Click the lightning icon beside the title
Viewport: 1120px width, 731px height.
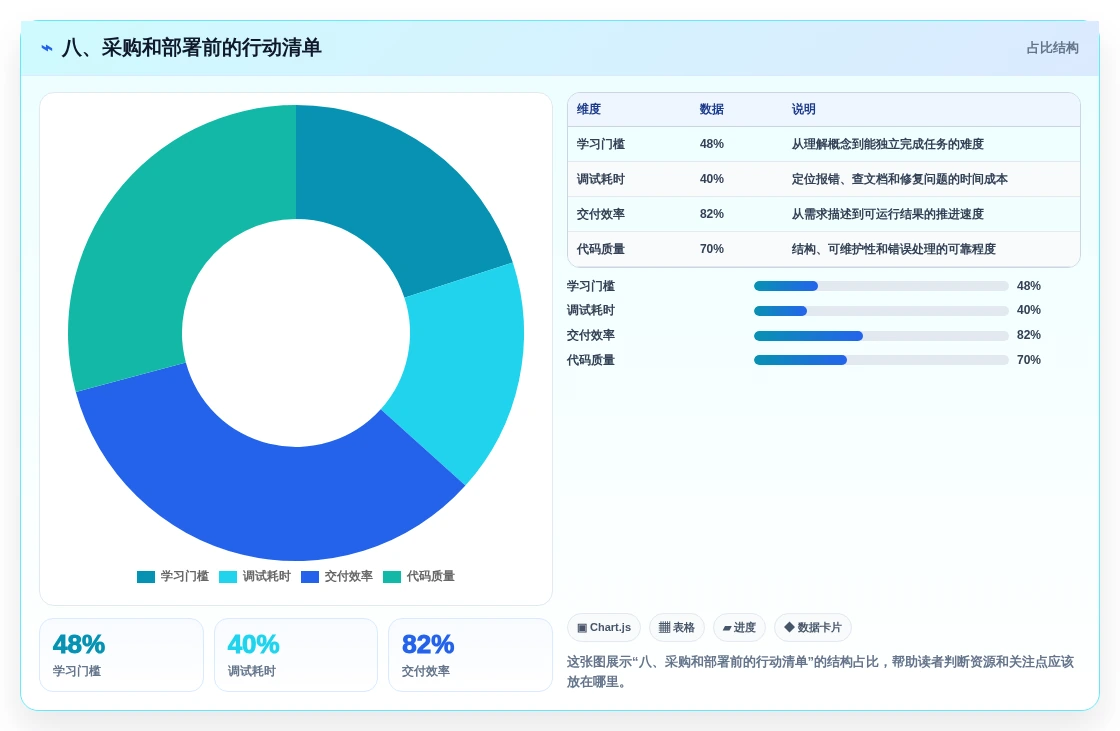coord(47,48)
